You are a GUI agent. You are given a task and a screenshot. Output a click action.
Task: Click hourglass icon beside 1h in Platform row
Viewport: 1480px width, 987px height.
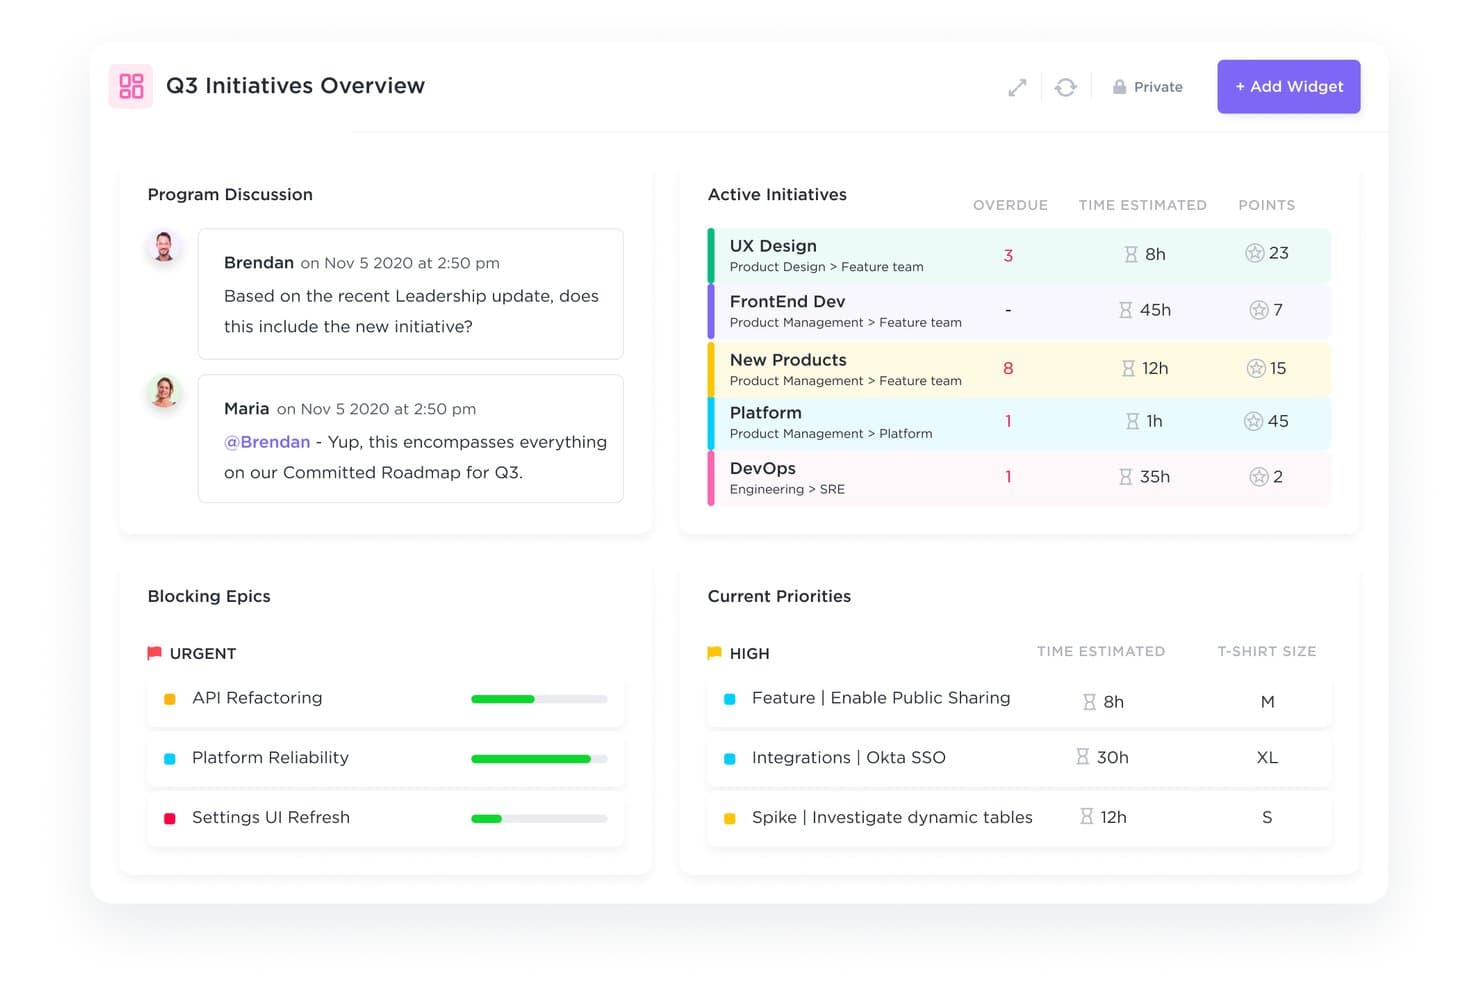pos(1133,422)
